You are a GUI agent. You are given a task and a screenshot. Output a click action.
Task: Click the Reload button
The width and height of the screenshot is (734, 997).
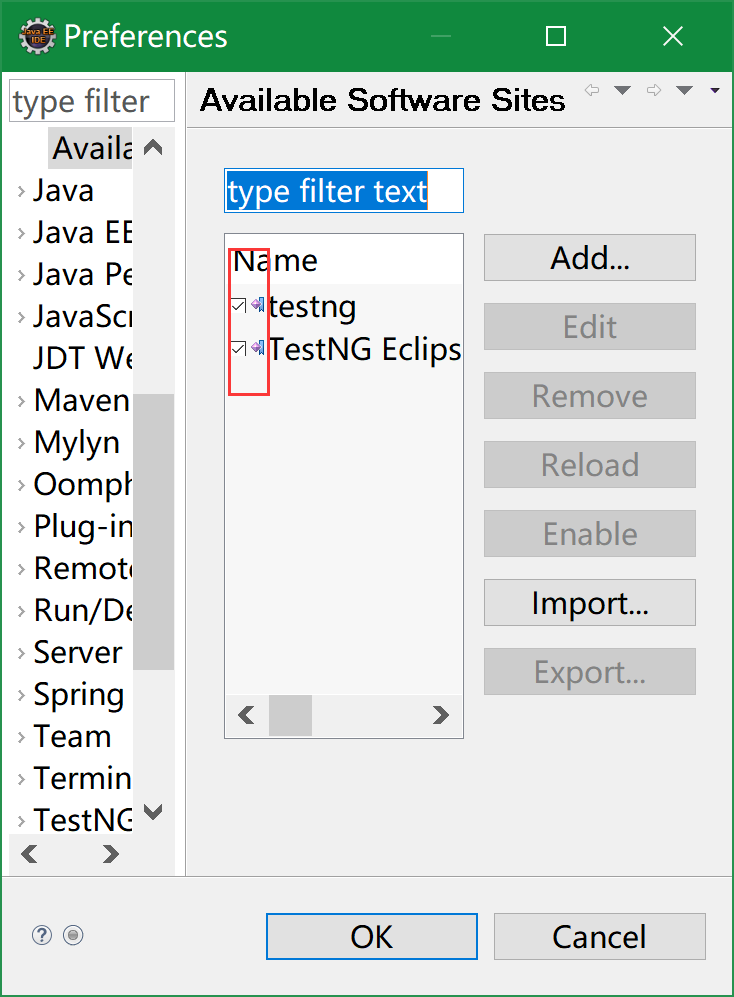click(590, 464)
